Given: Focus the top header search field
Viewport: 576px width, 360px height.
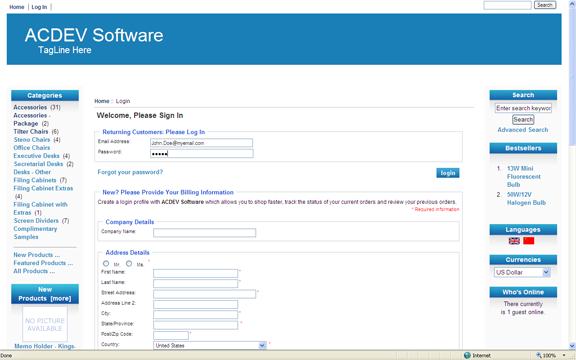Looking at the screenshot, I should [x=507, y=5].
